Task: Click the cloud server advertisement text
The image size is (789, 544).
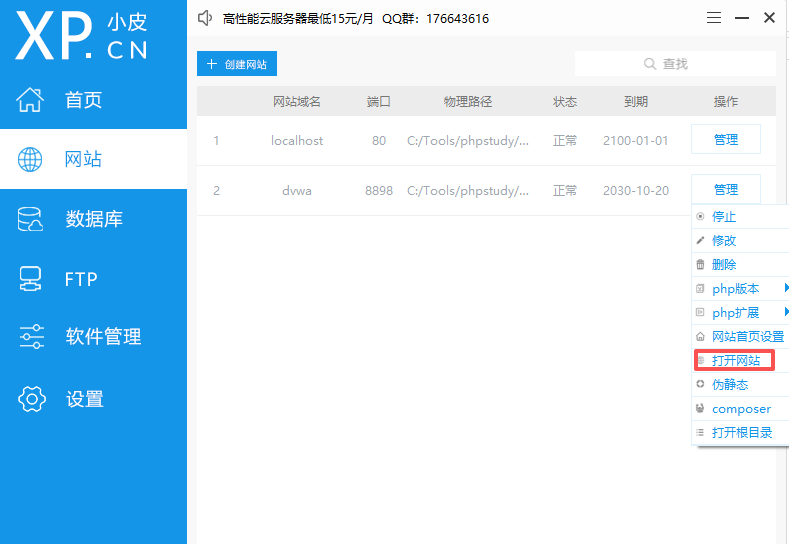Action: (355, 19)
